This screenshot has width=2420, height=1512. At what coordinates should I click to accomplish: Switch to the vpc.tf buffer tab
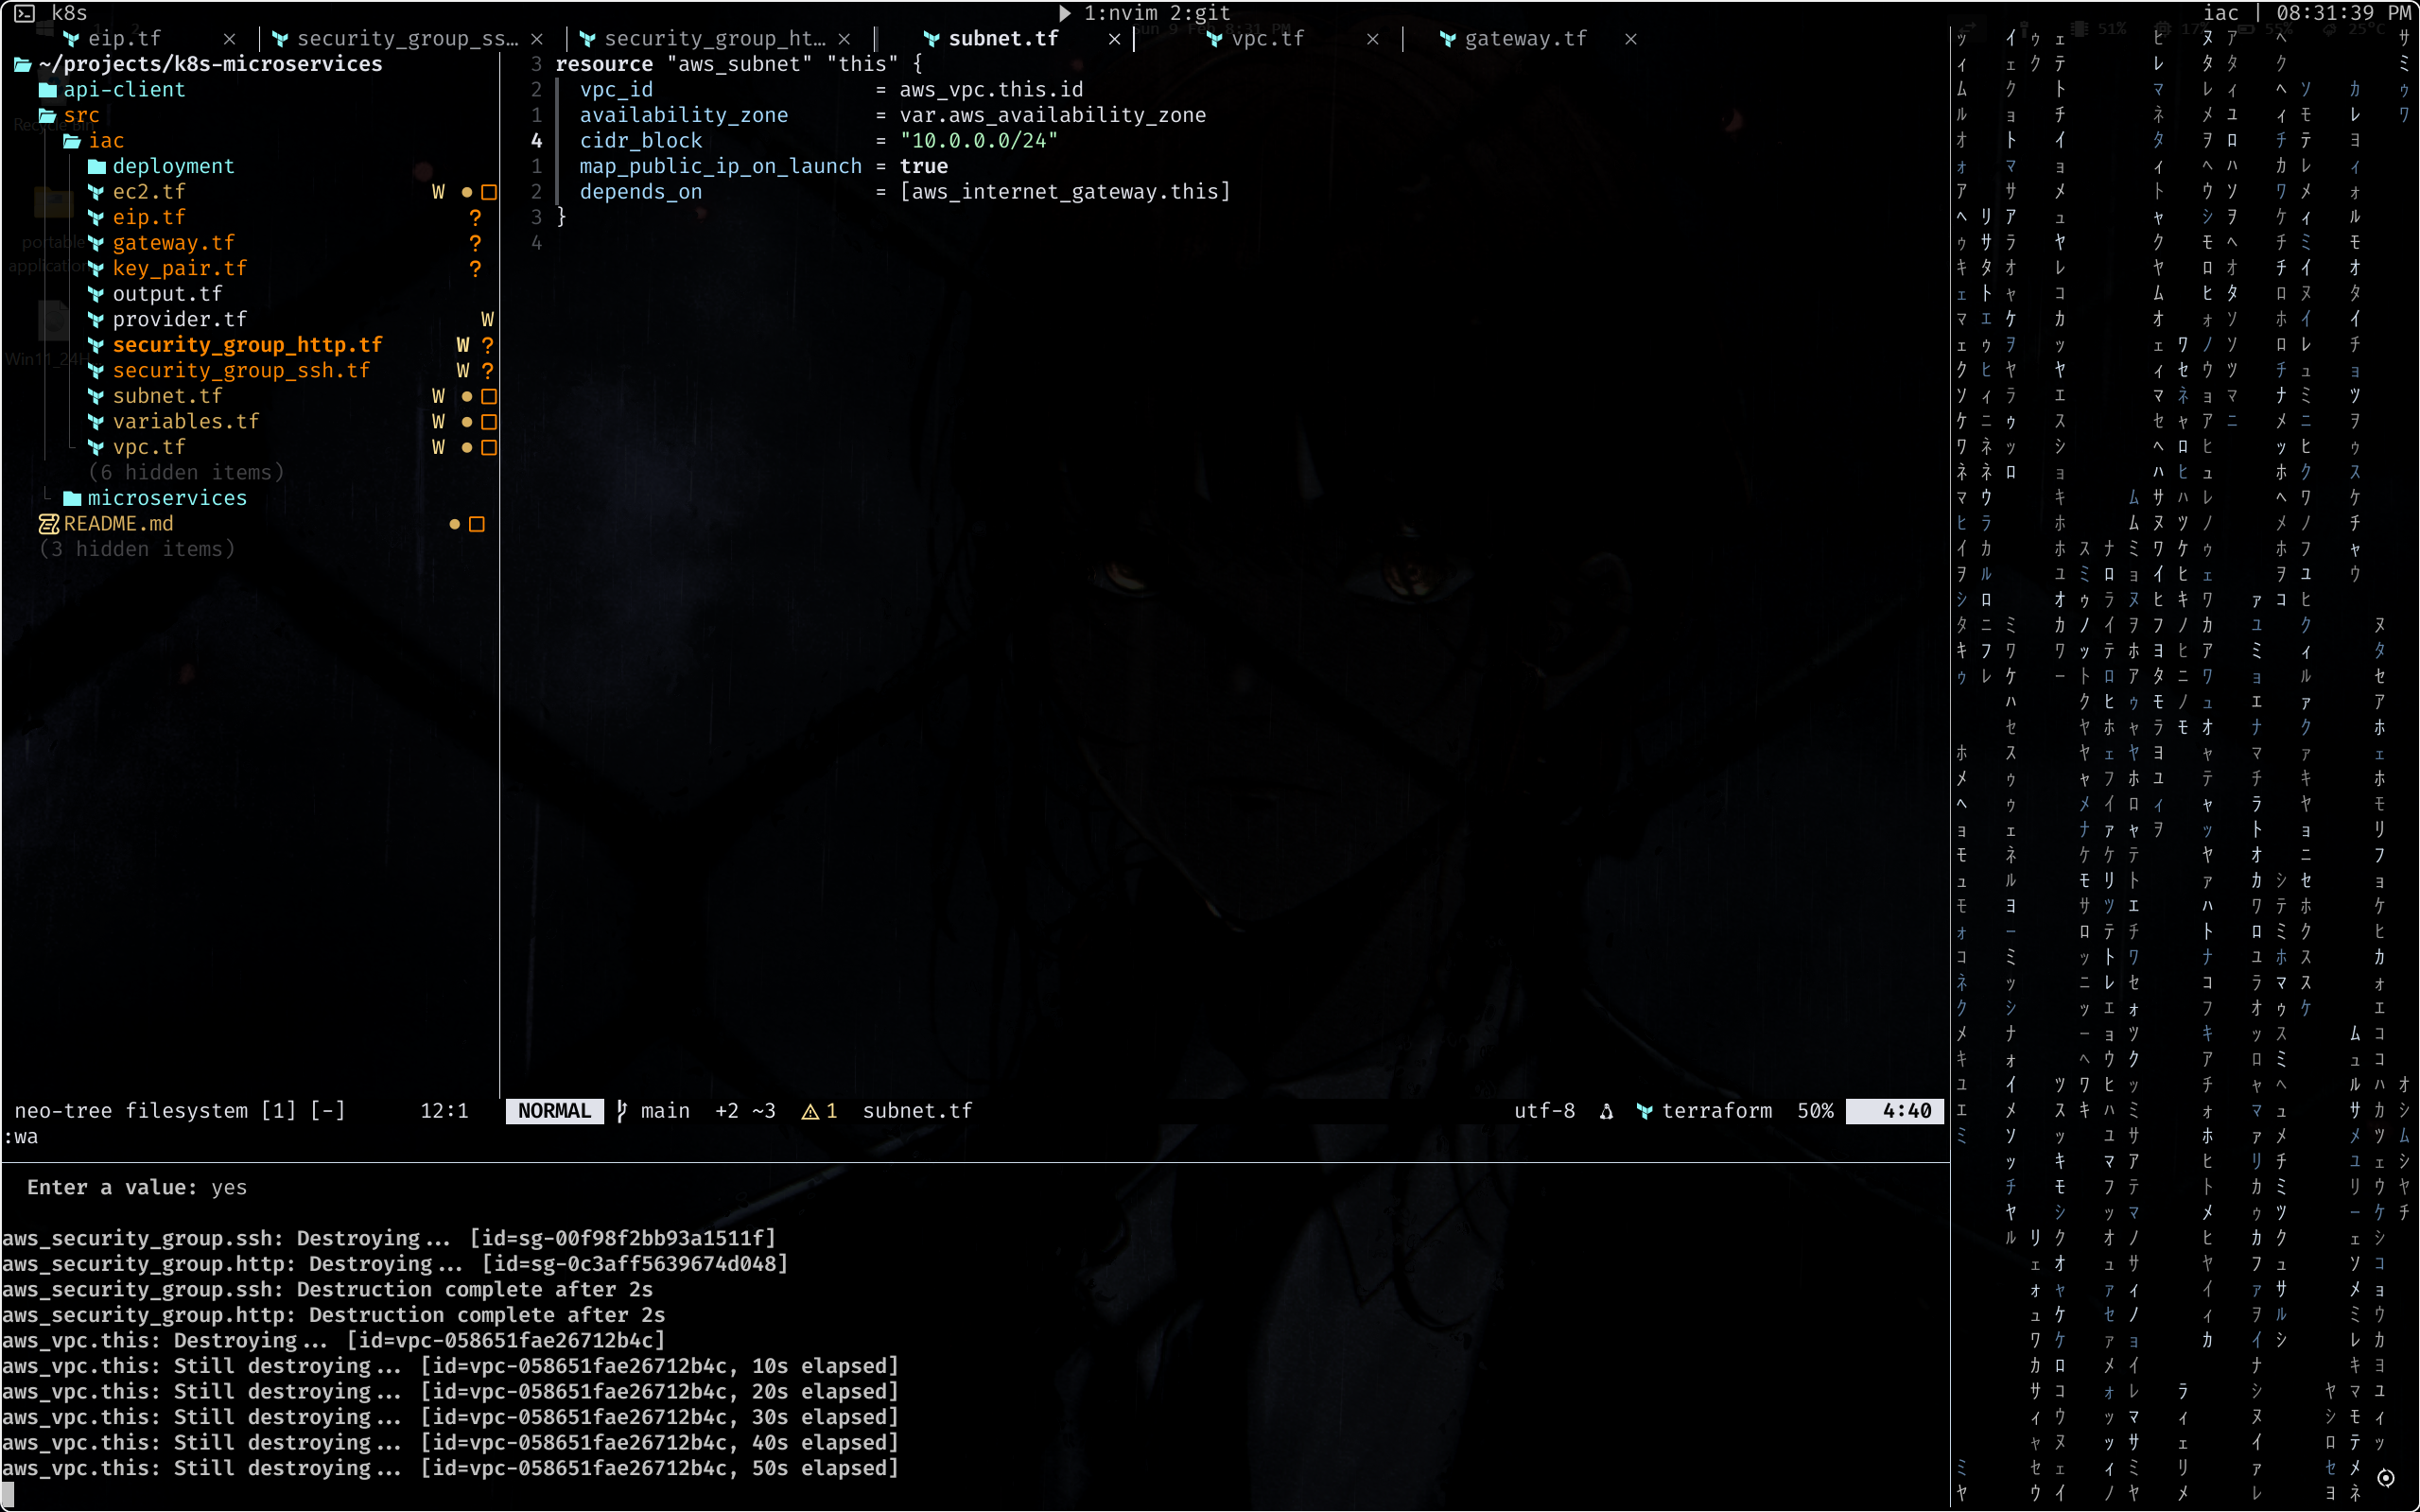[1266, 39]
